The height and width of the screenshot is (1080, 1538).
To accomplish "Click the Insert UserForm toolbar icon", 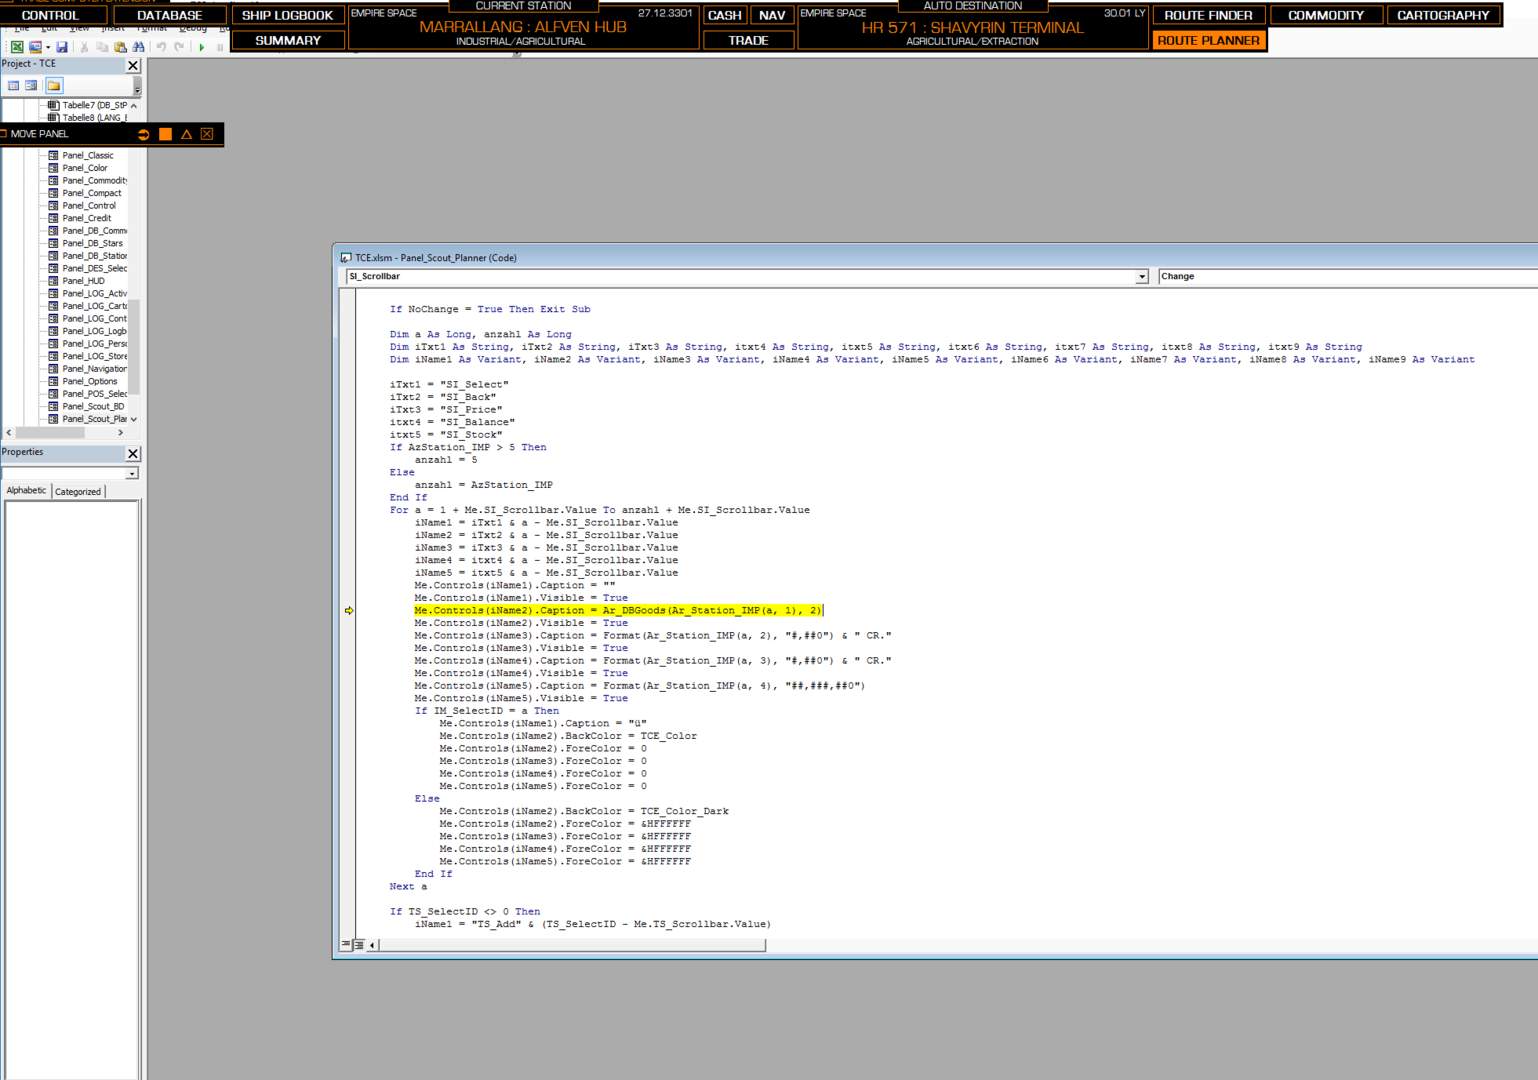I will (x=35, y=47).
